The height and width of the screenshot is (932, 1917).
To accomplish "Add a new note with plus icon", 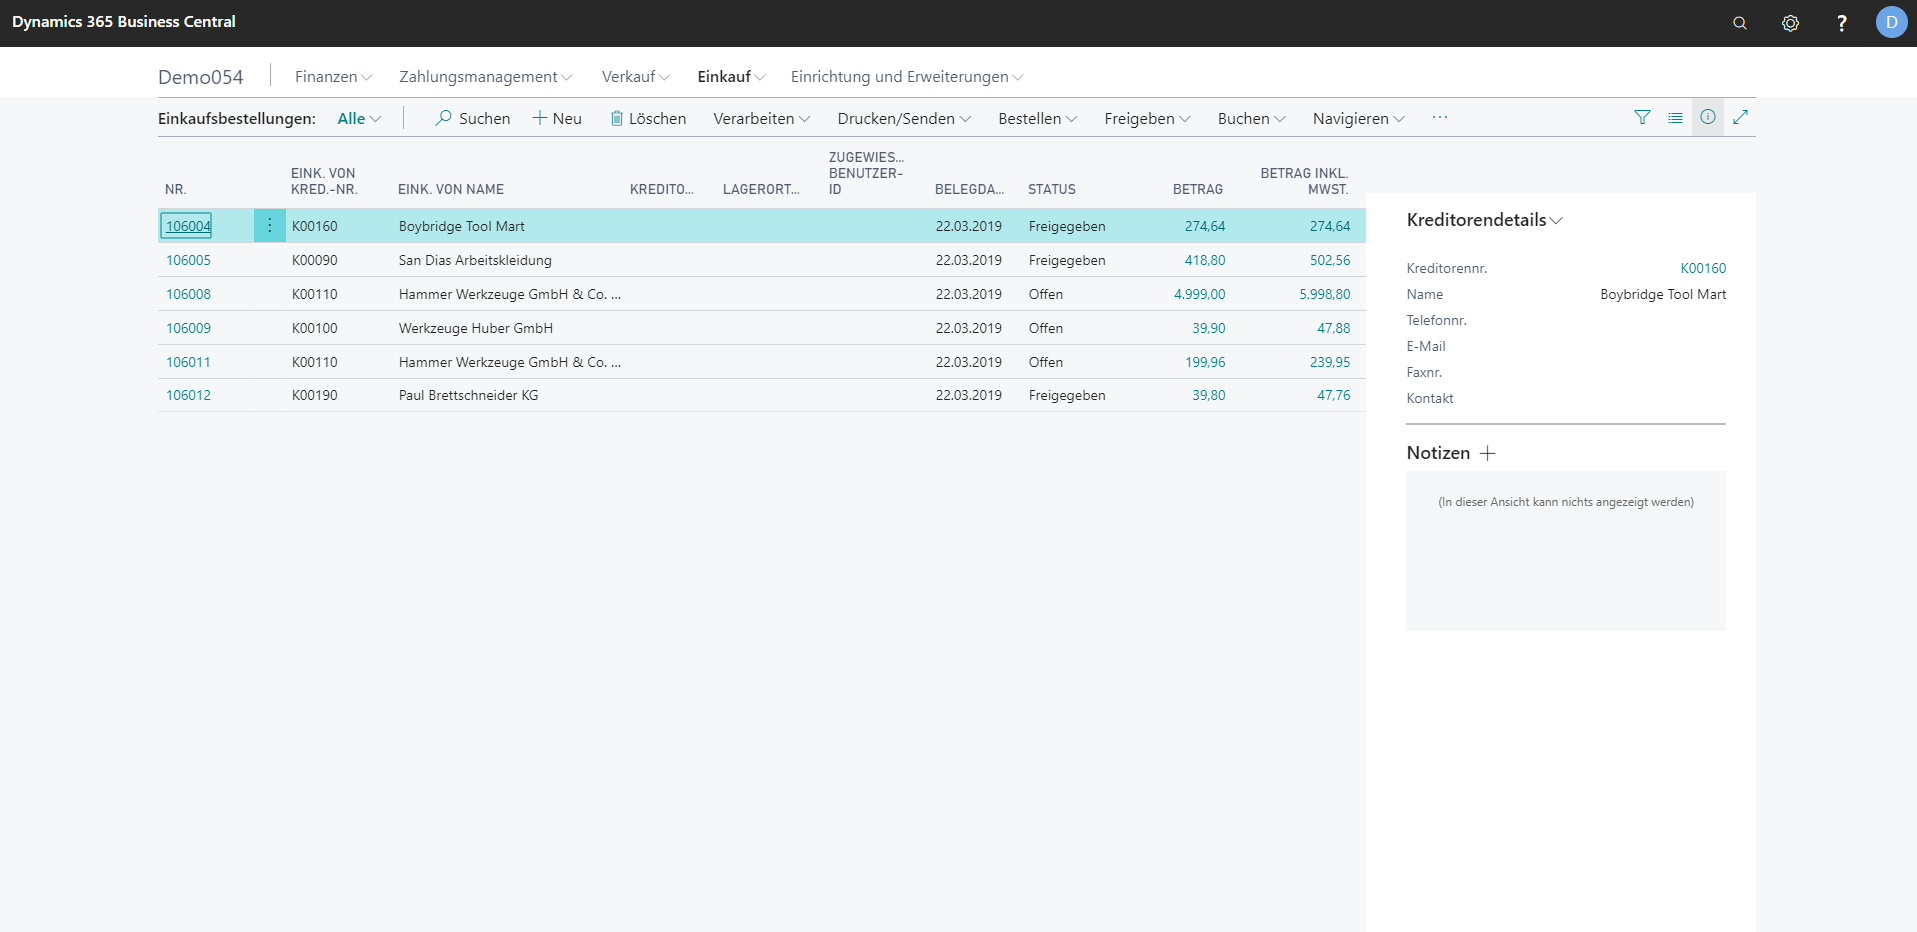I will click(x=1488, y=453).
